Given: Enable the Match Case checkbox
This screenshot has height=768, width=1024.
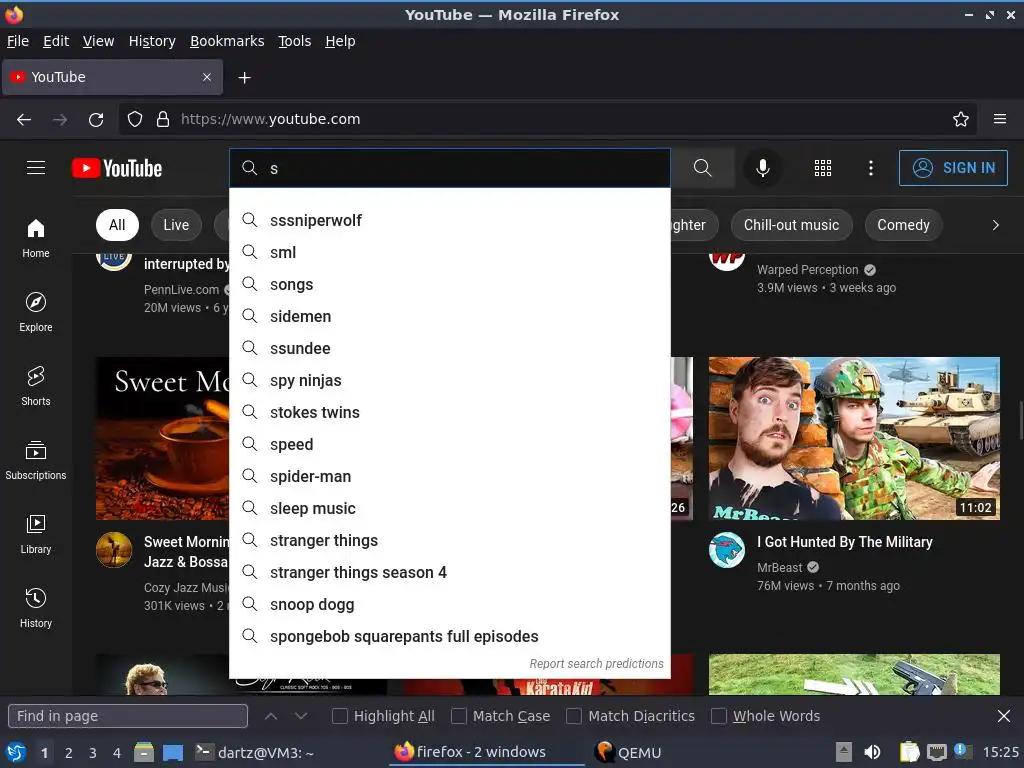Looking at the screenshot, I should point(459,716).
